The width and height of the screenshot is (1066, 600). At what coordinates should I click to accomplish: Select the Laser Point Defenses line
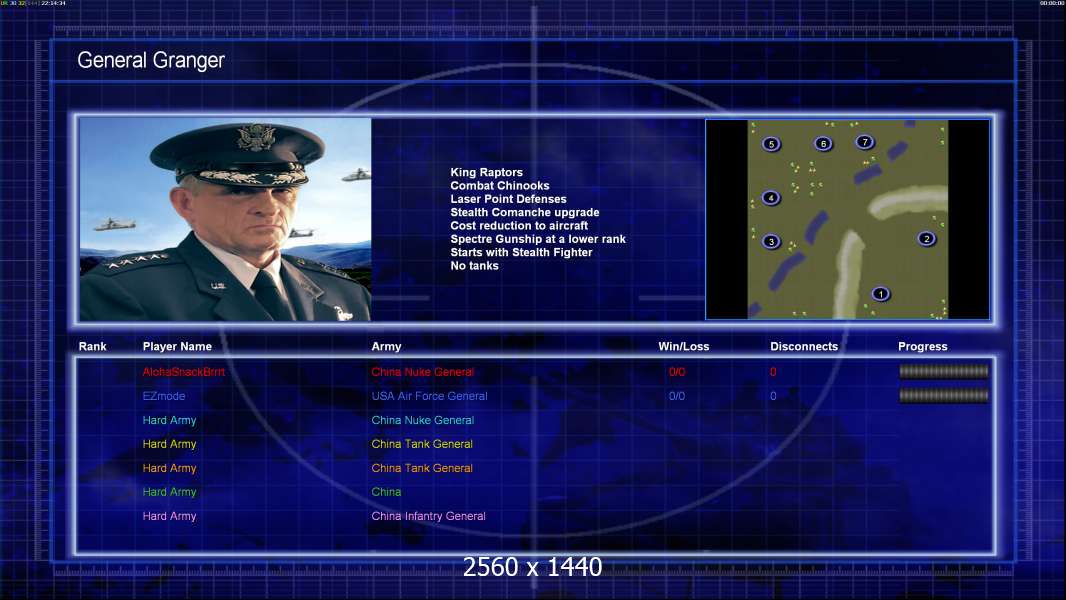[x=508, y=199]
